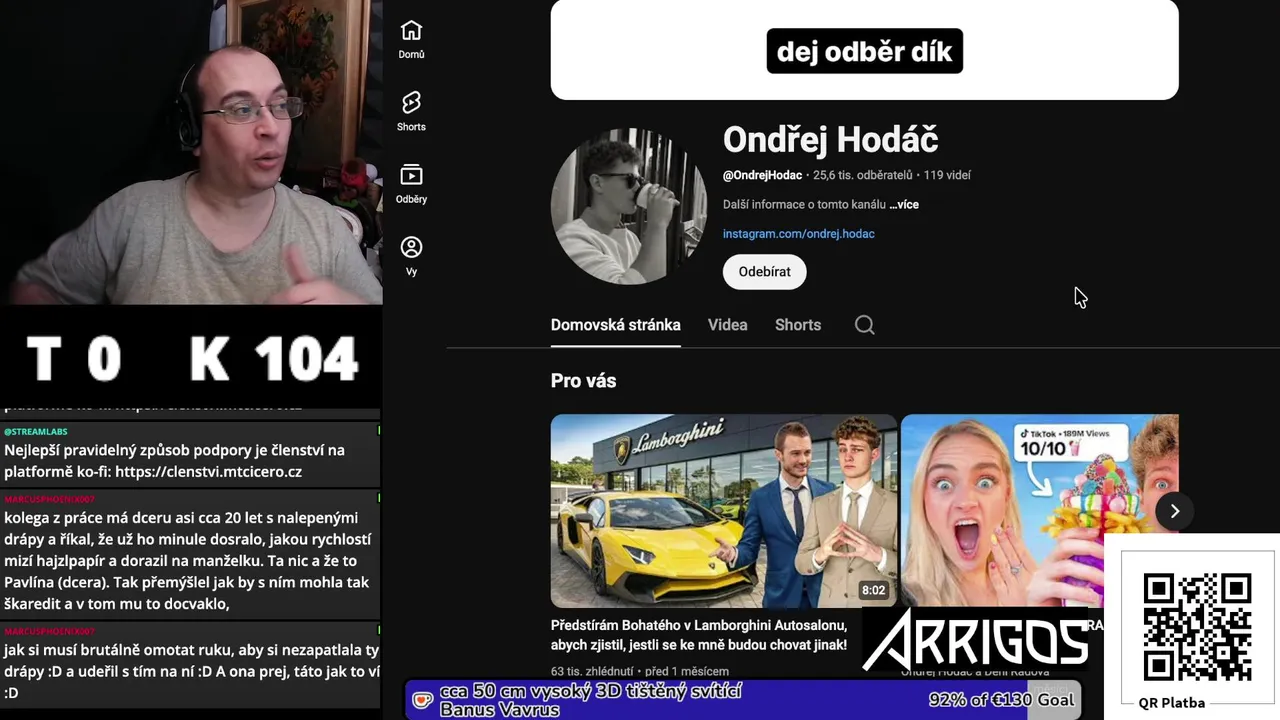Open the Odběry subscriptions icon
This screenshot has width=1280, height=720.
411,184
